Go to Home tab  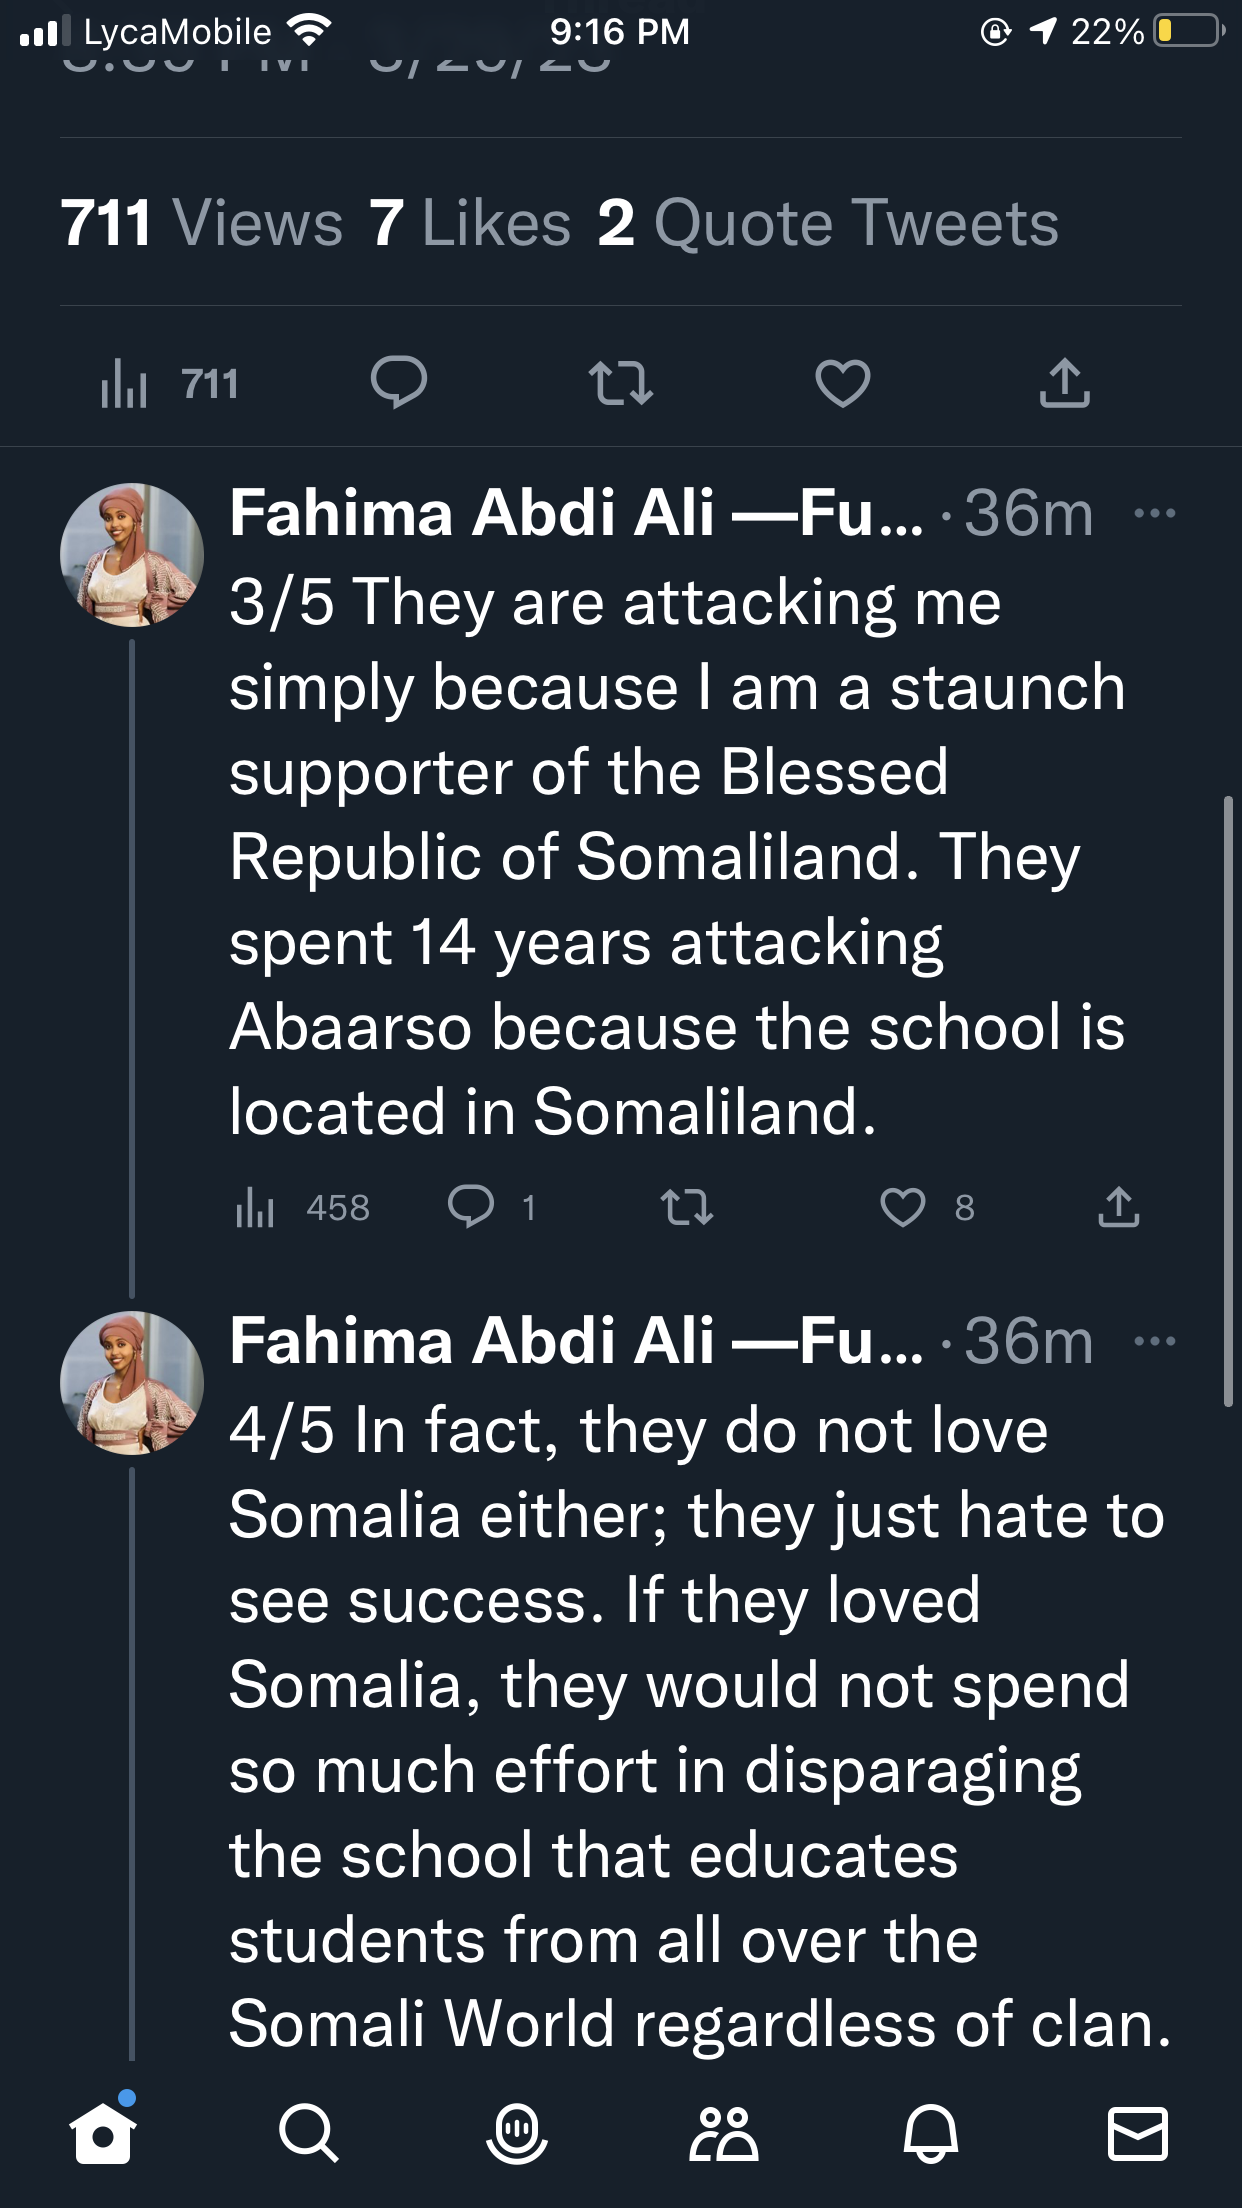pos(103,2133)
